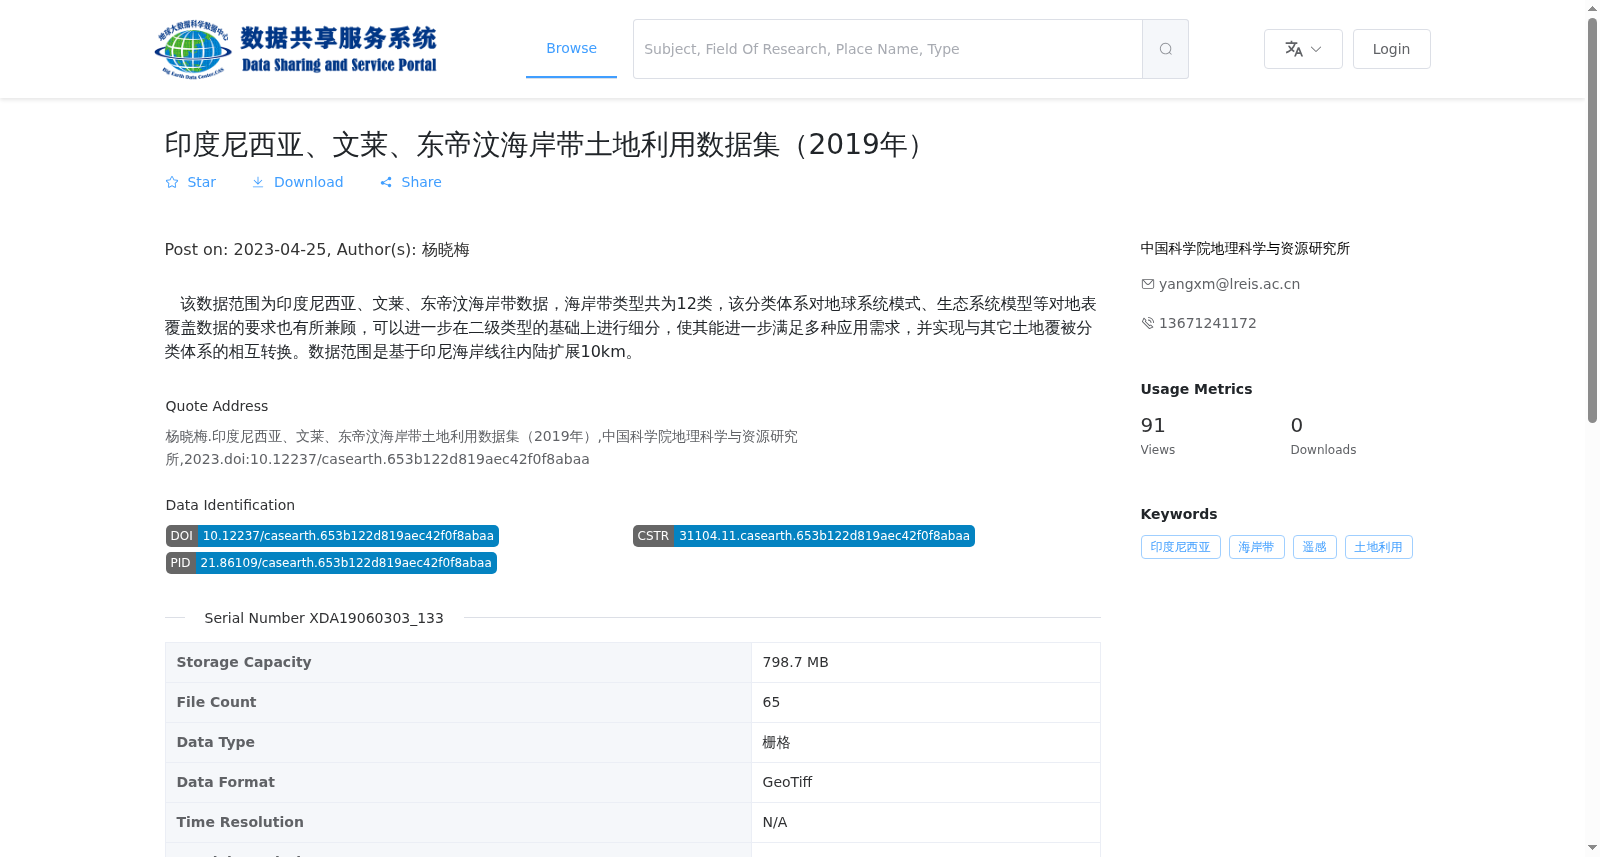Click the 中国科学院地理科学与资源研究所 organization name
The height and width of the screenshot is (857, 1600).
[x=1245, y=248]
